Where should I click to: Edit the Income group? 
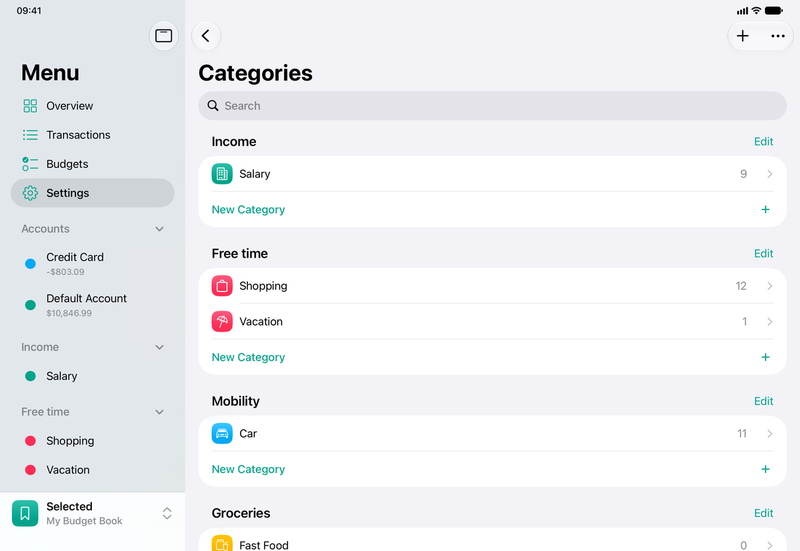763,141
